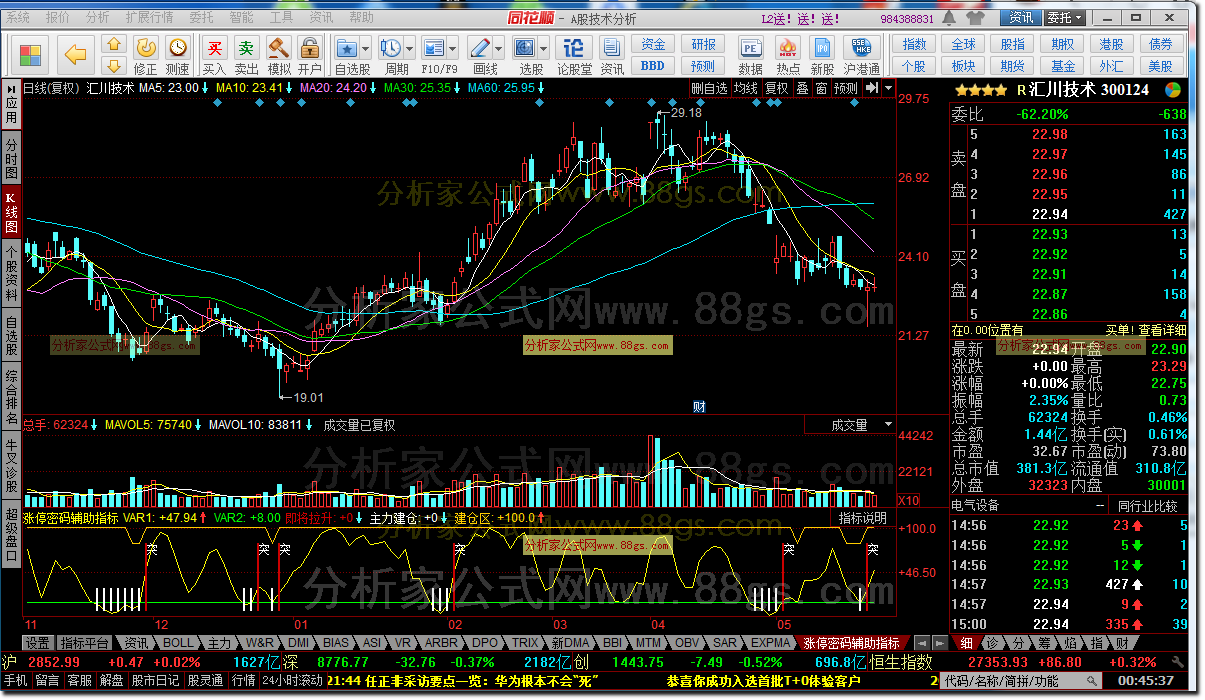Select the 画线 drawing pencil tool
The image size is (1205, 700).
tap(479, 47)
